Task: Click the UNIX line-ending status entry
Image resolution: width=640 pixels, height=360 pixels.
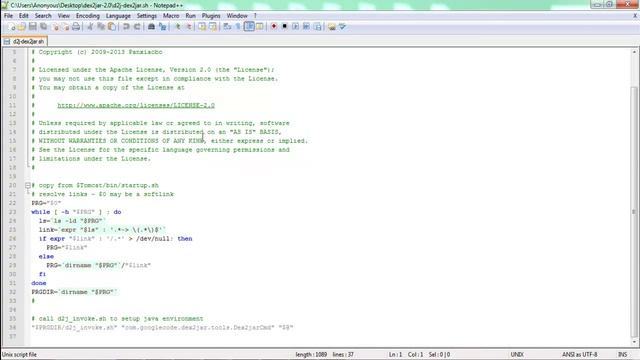Action: tap(517, 354)
